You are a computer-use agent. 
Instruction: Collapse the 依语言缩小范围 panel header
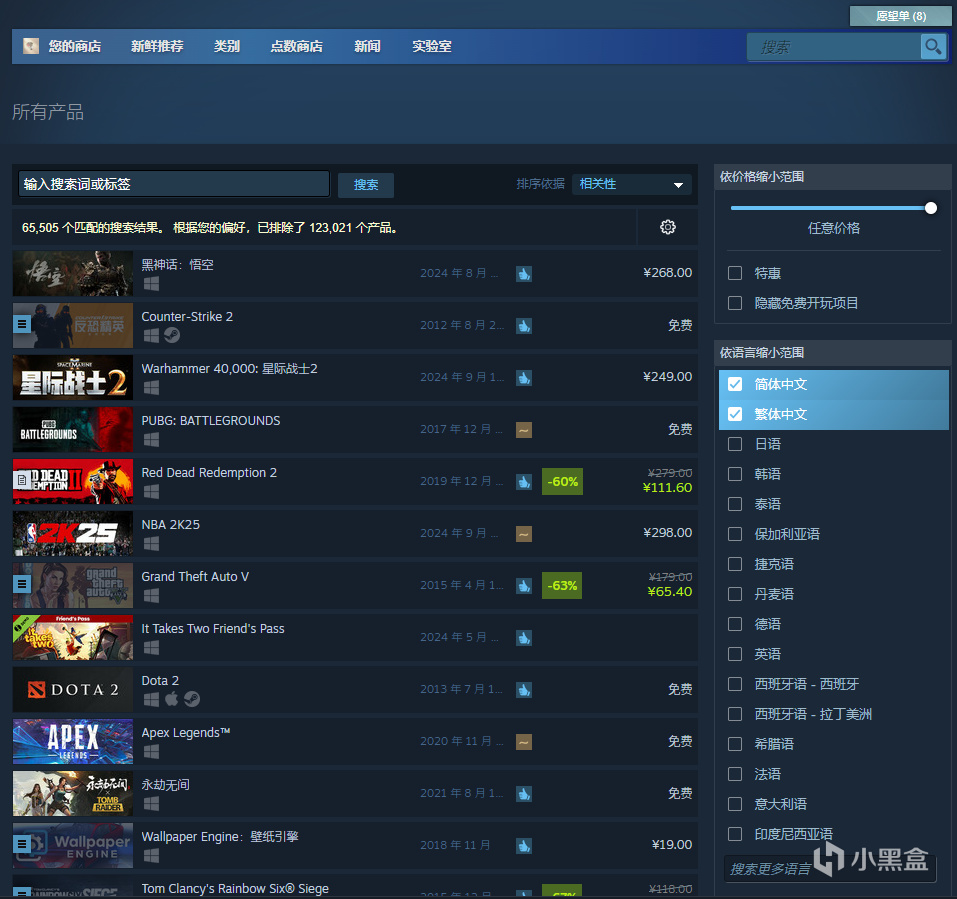click(832, 353)
